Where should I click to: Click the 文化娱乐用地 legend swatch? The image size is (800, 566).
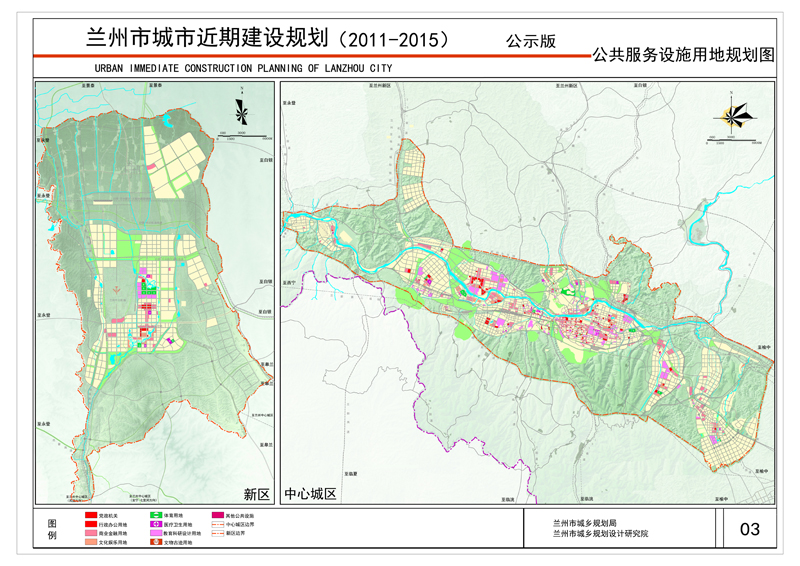coord(90,543)
